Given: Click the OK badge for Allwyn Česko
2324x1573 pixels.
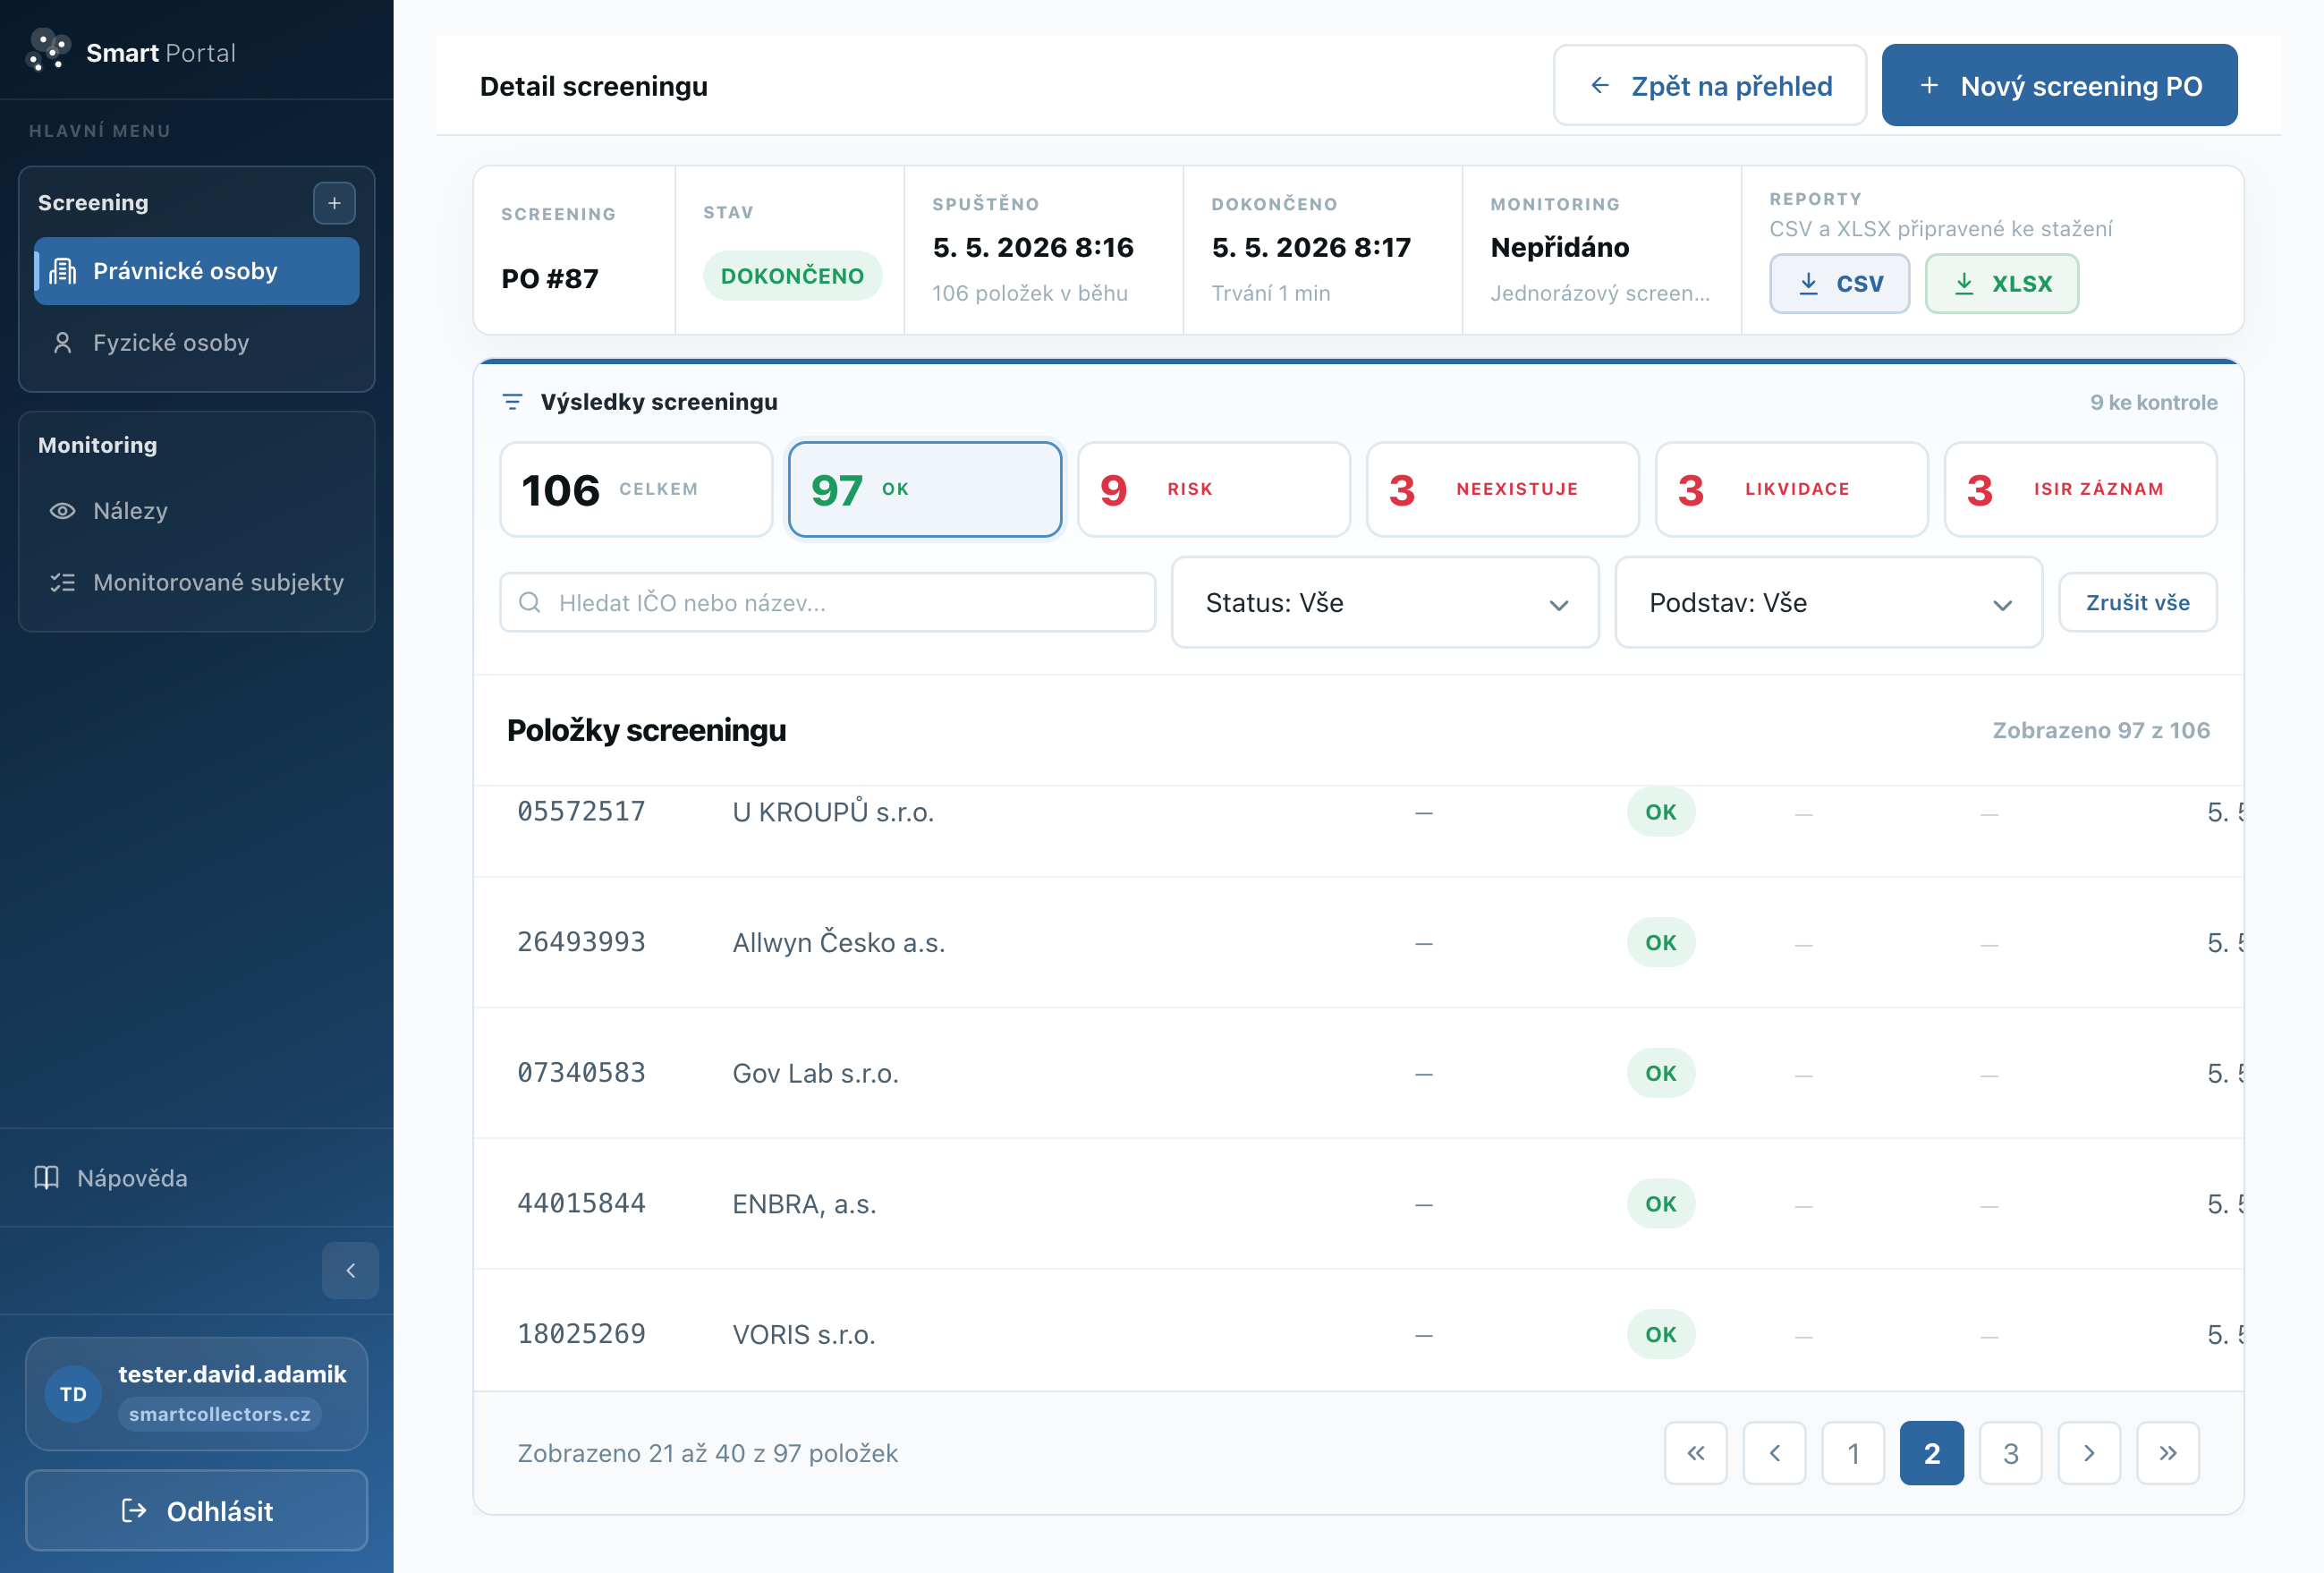Looking at the screenshot, I should [x=1660, y=942].
